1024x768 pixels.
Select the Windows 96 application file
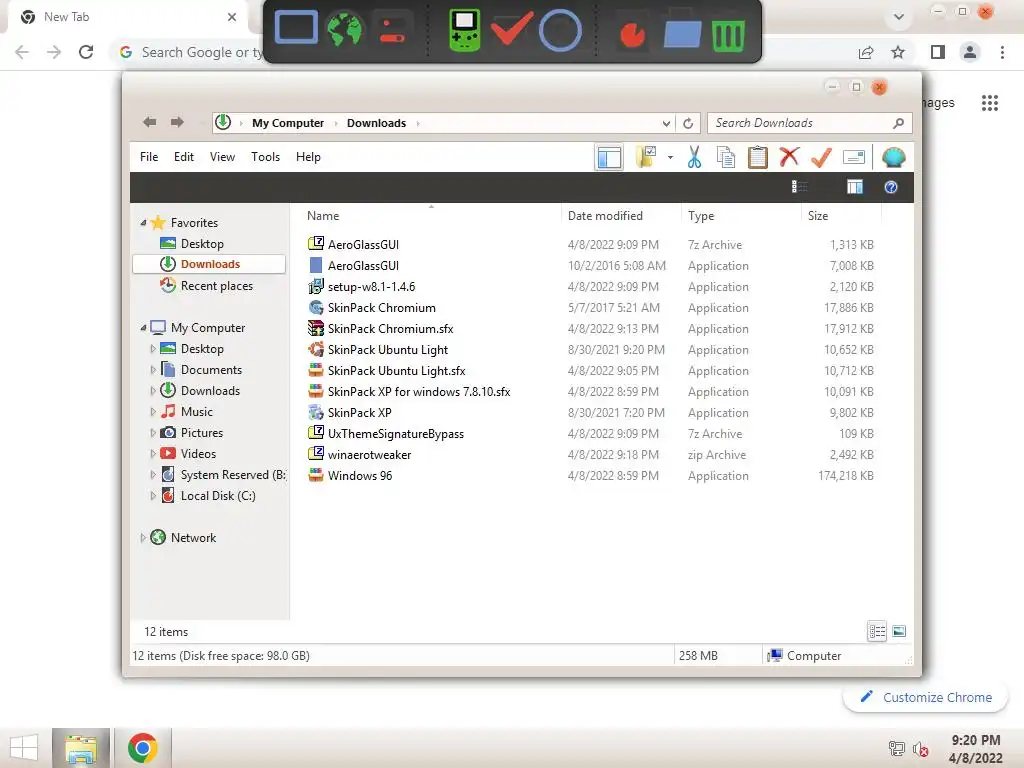pyautogui.click(x=360, y=475)
